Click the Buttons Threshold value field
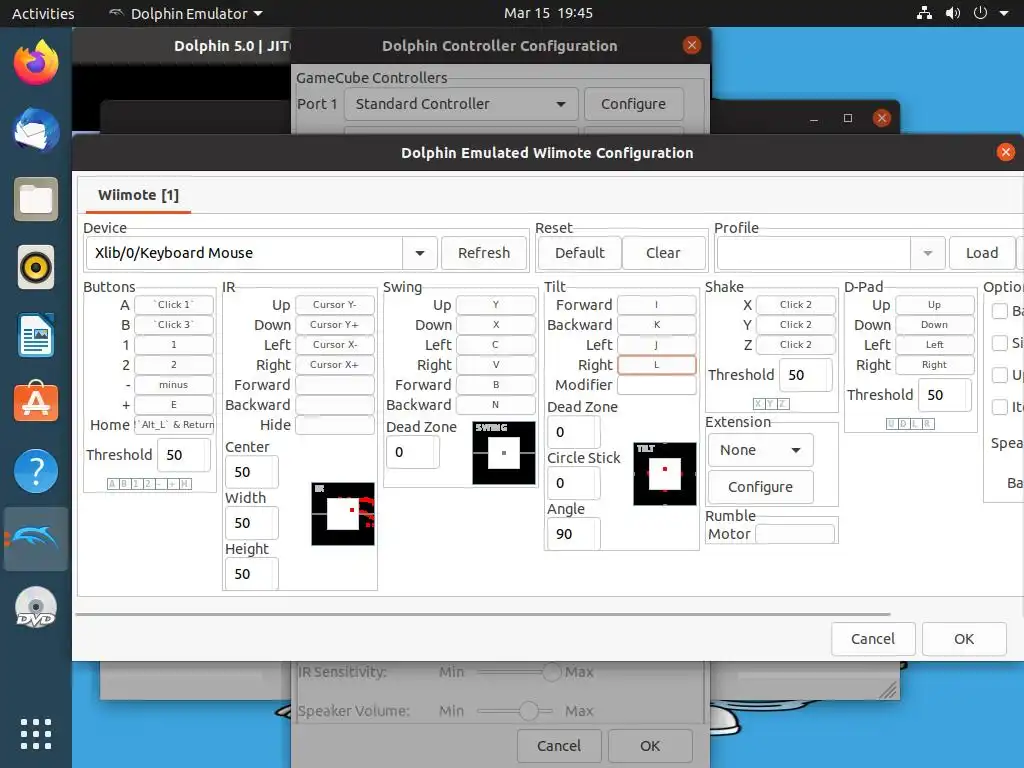Screen dimensions: 1024x768 184,455
